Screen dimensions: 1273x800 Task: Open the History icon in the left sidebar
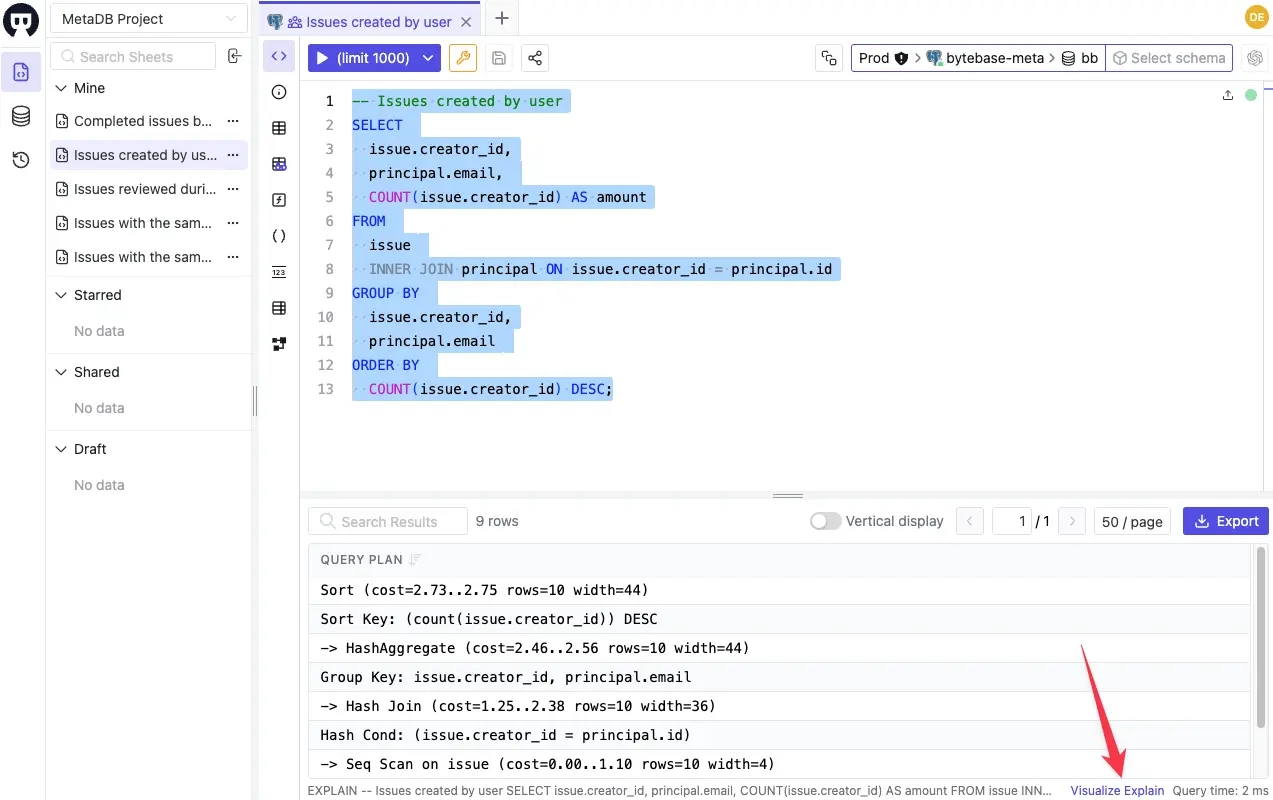point(21,160)
